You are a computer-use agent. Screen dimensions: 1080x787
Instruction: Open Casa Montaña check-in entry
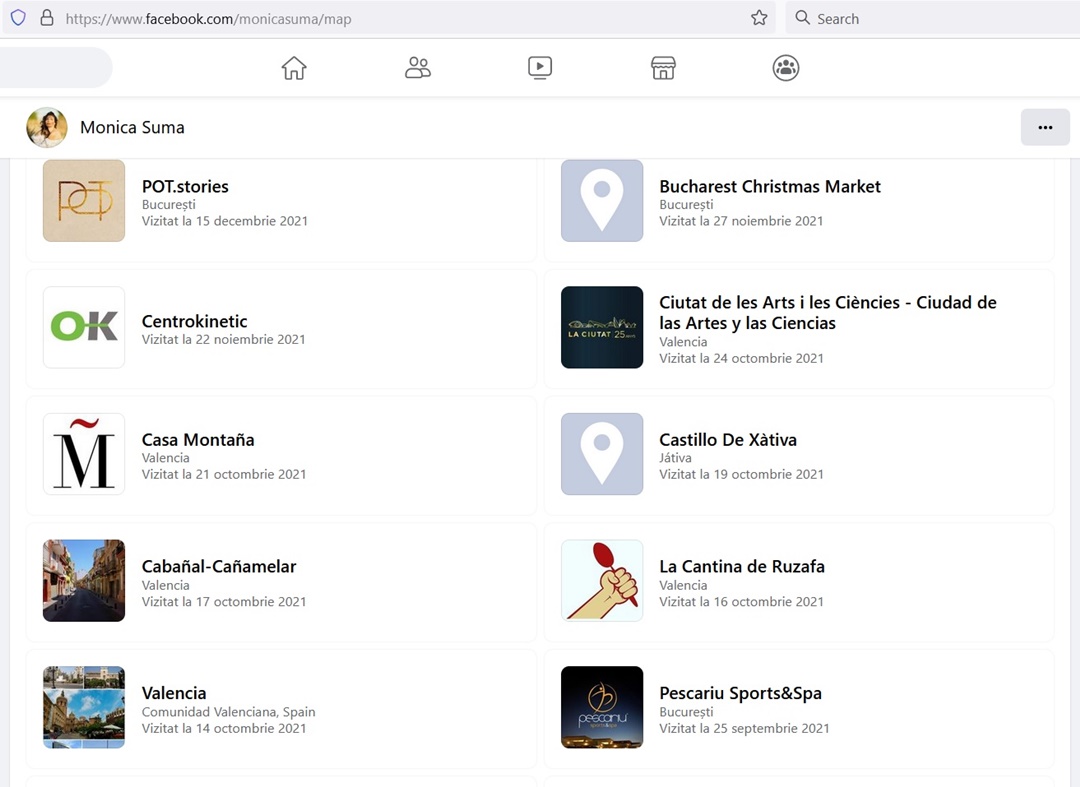click(x=198, y=440)
